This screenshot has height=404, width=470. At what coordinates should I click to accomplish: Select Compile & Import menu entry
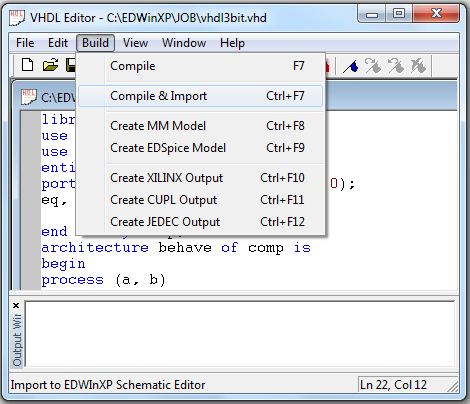[201, 96]
